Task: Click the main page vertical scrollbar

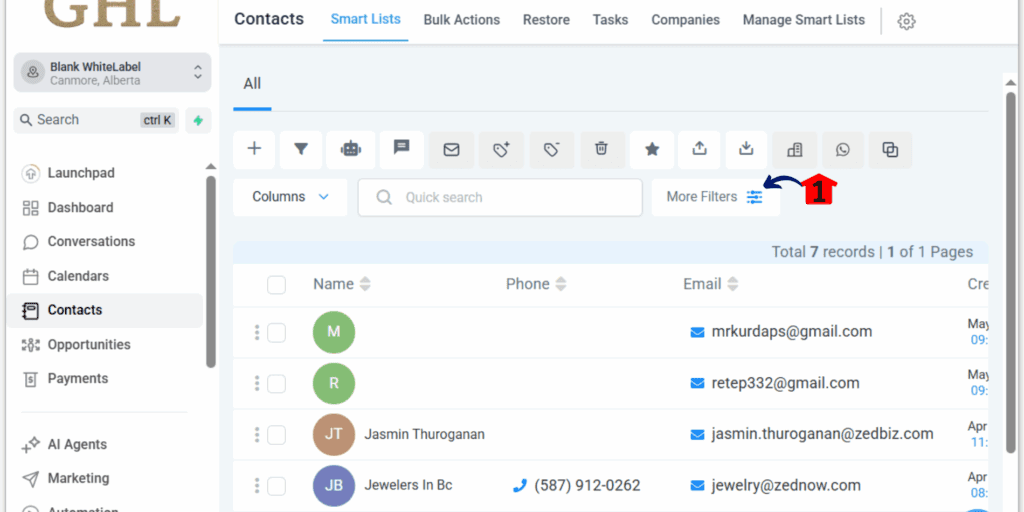Action: pos(1011,271)
